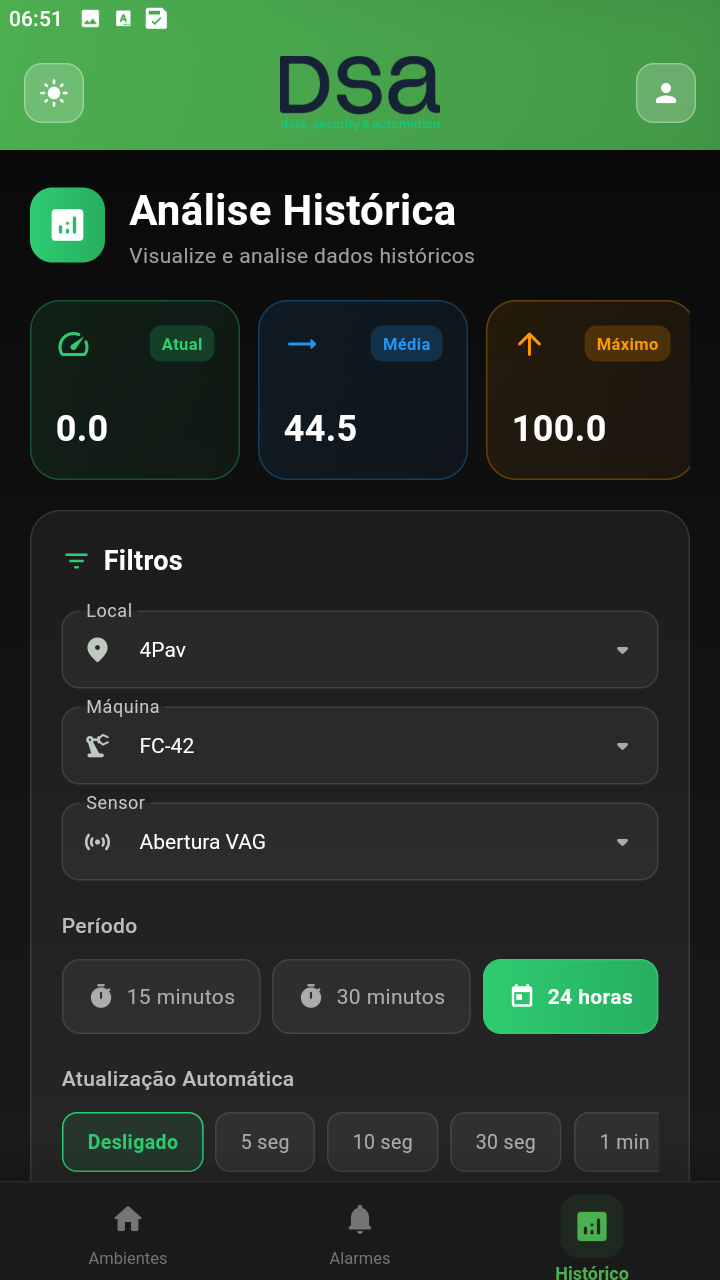Viewport: 720px width, 1280px height.
Task: Open the user profile icon
Action: point(665,93)
